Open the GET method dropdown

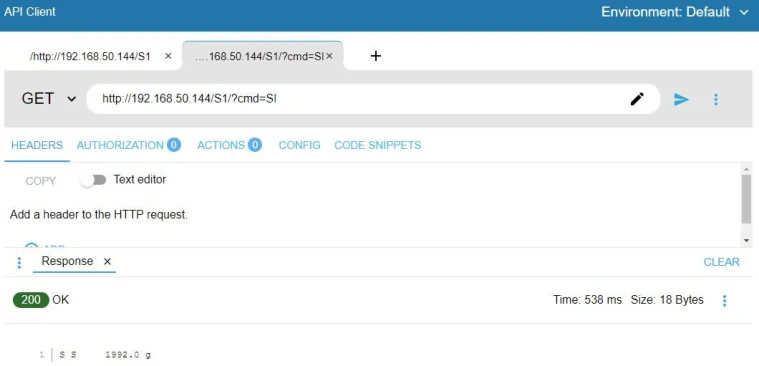point(49,99)
